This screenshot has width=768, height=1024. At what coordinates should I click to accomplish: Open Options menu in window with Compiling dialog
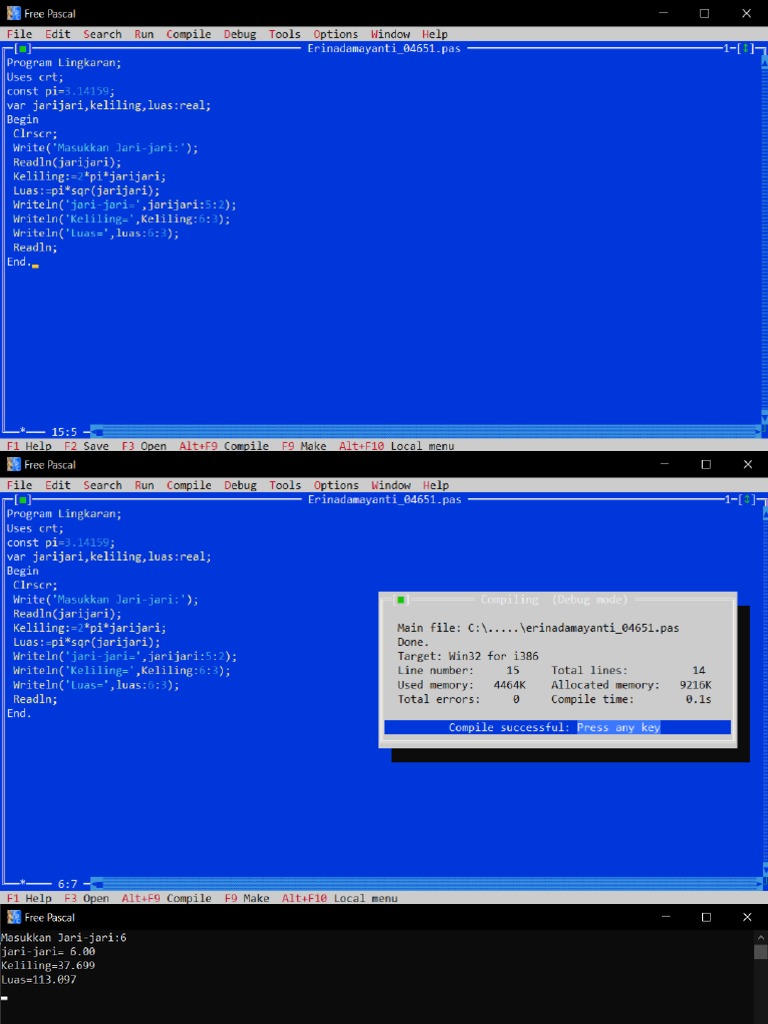(x=336, y=485)
